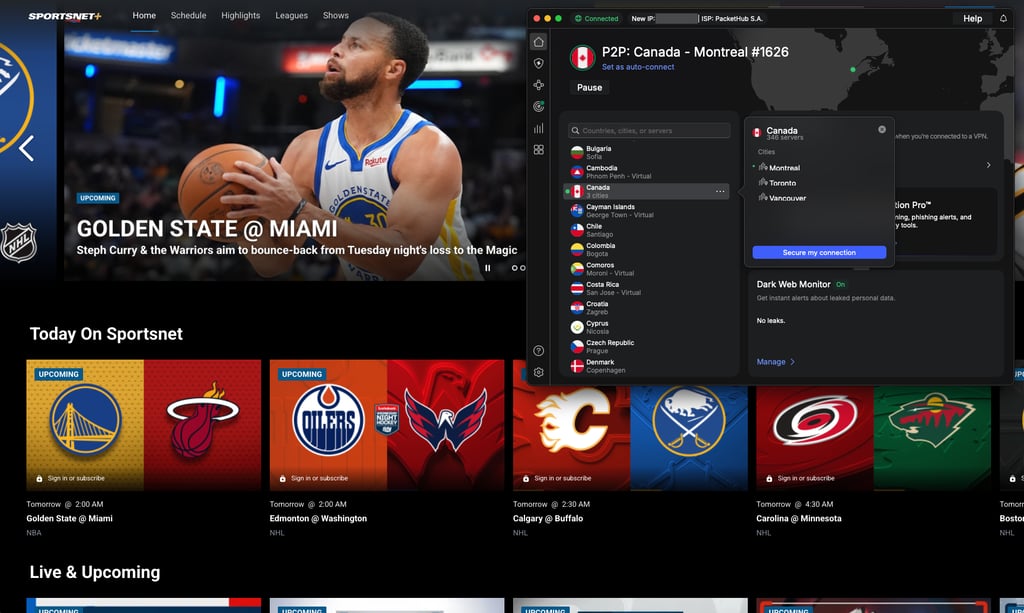Open the statistics bars sidebar icon
1024x613 pixels.
click(538, 128)
